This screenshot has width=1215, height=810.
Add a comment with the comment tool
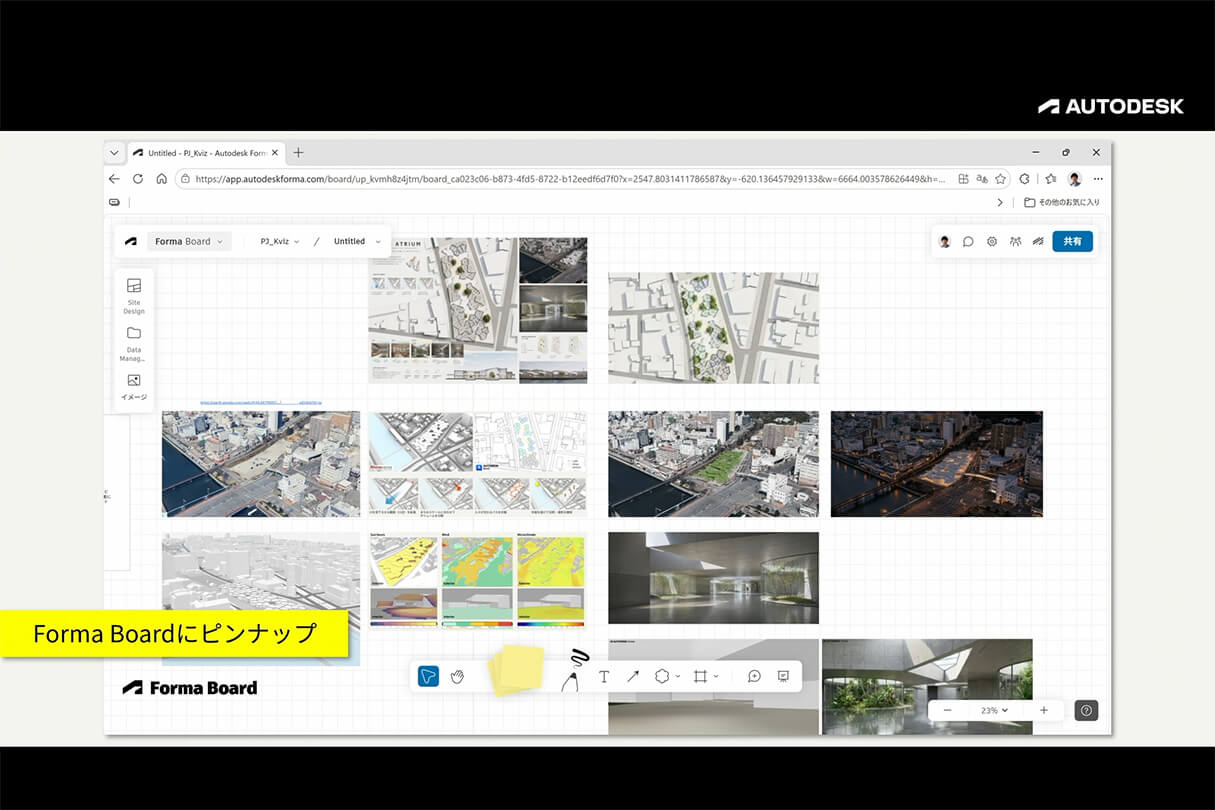(754, 677)
